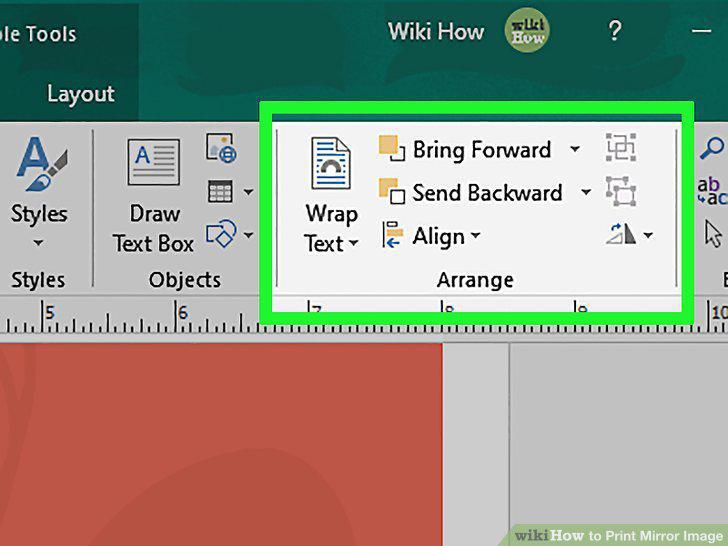Open the Table dropdown arrow
The width and height of the screenshot is (728, 546).
click(x=249, y=191)
